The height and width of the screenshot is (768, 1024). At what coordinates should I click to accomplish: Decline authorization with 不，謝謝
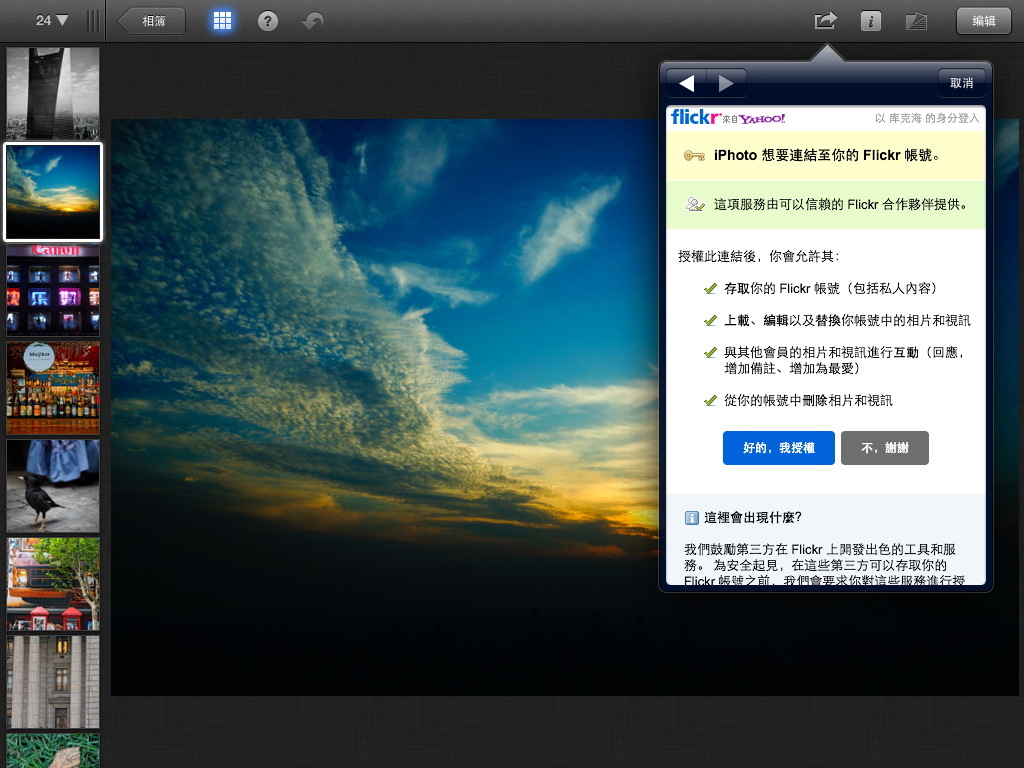tap(884, 448)
